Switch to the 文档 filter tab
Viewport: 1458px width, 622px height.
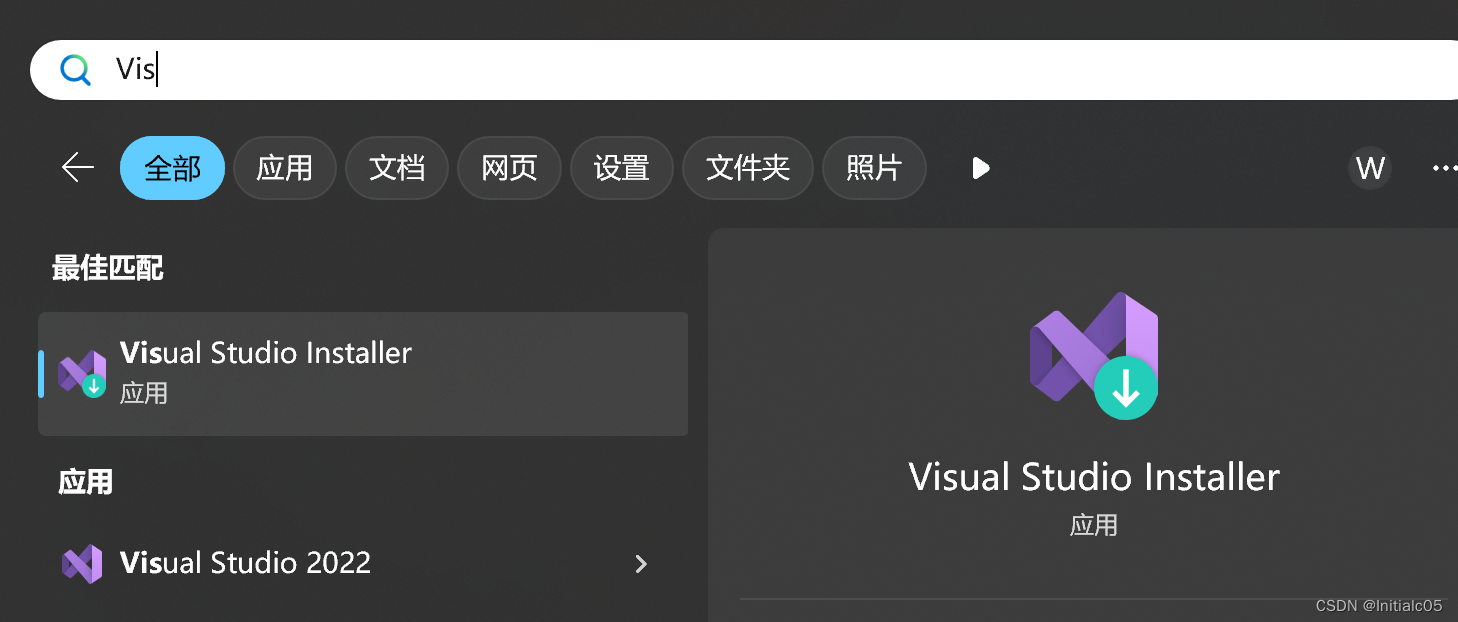[397, 168]
